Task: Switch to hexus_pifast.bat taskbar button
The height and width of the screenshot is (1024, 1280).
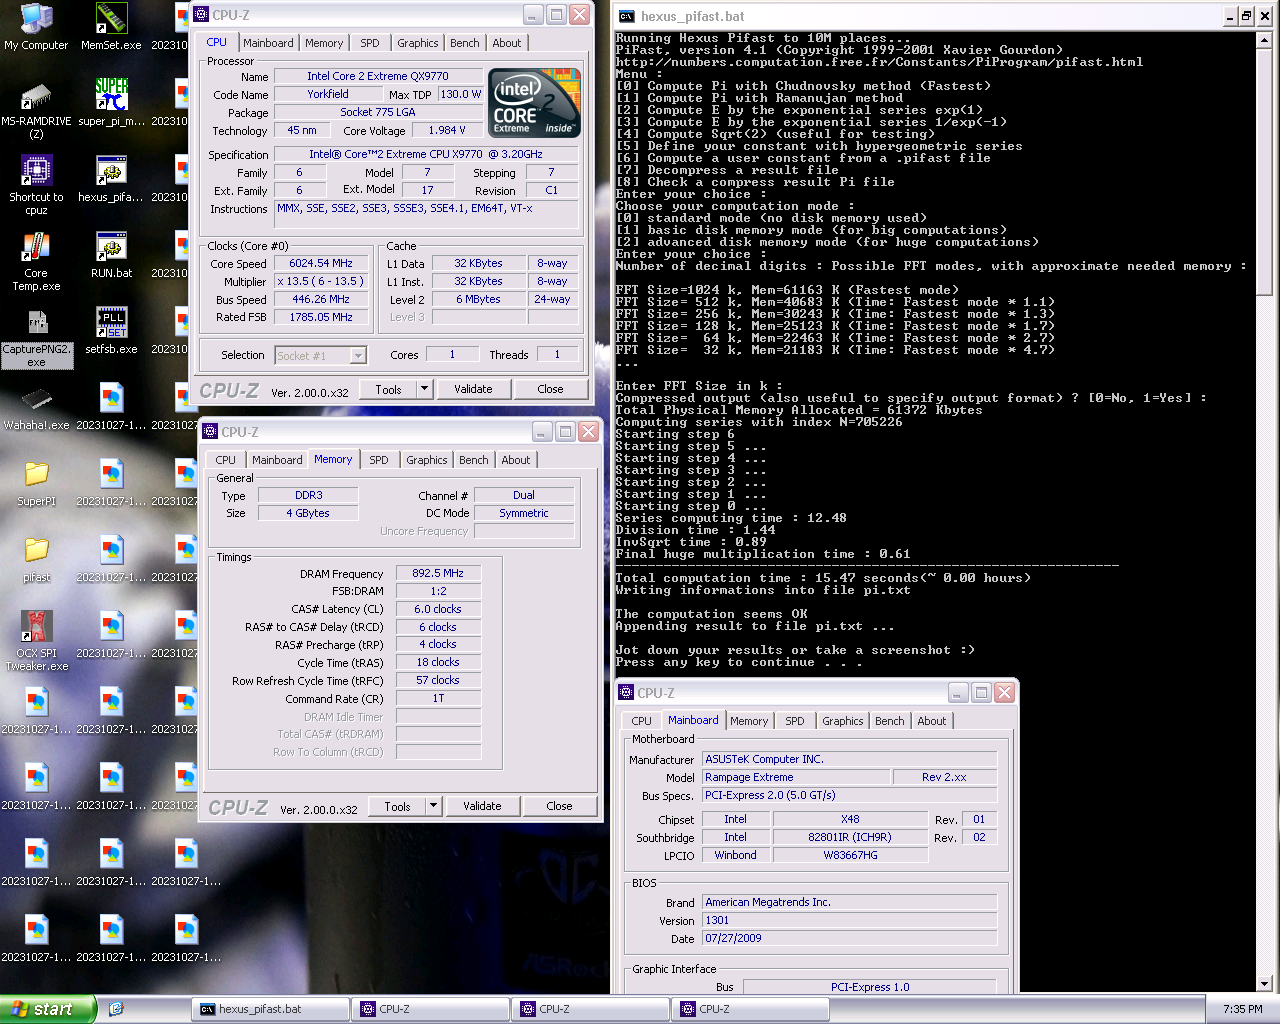Action: (270, 1009)
